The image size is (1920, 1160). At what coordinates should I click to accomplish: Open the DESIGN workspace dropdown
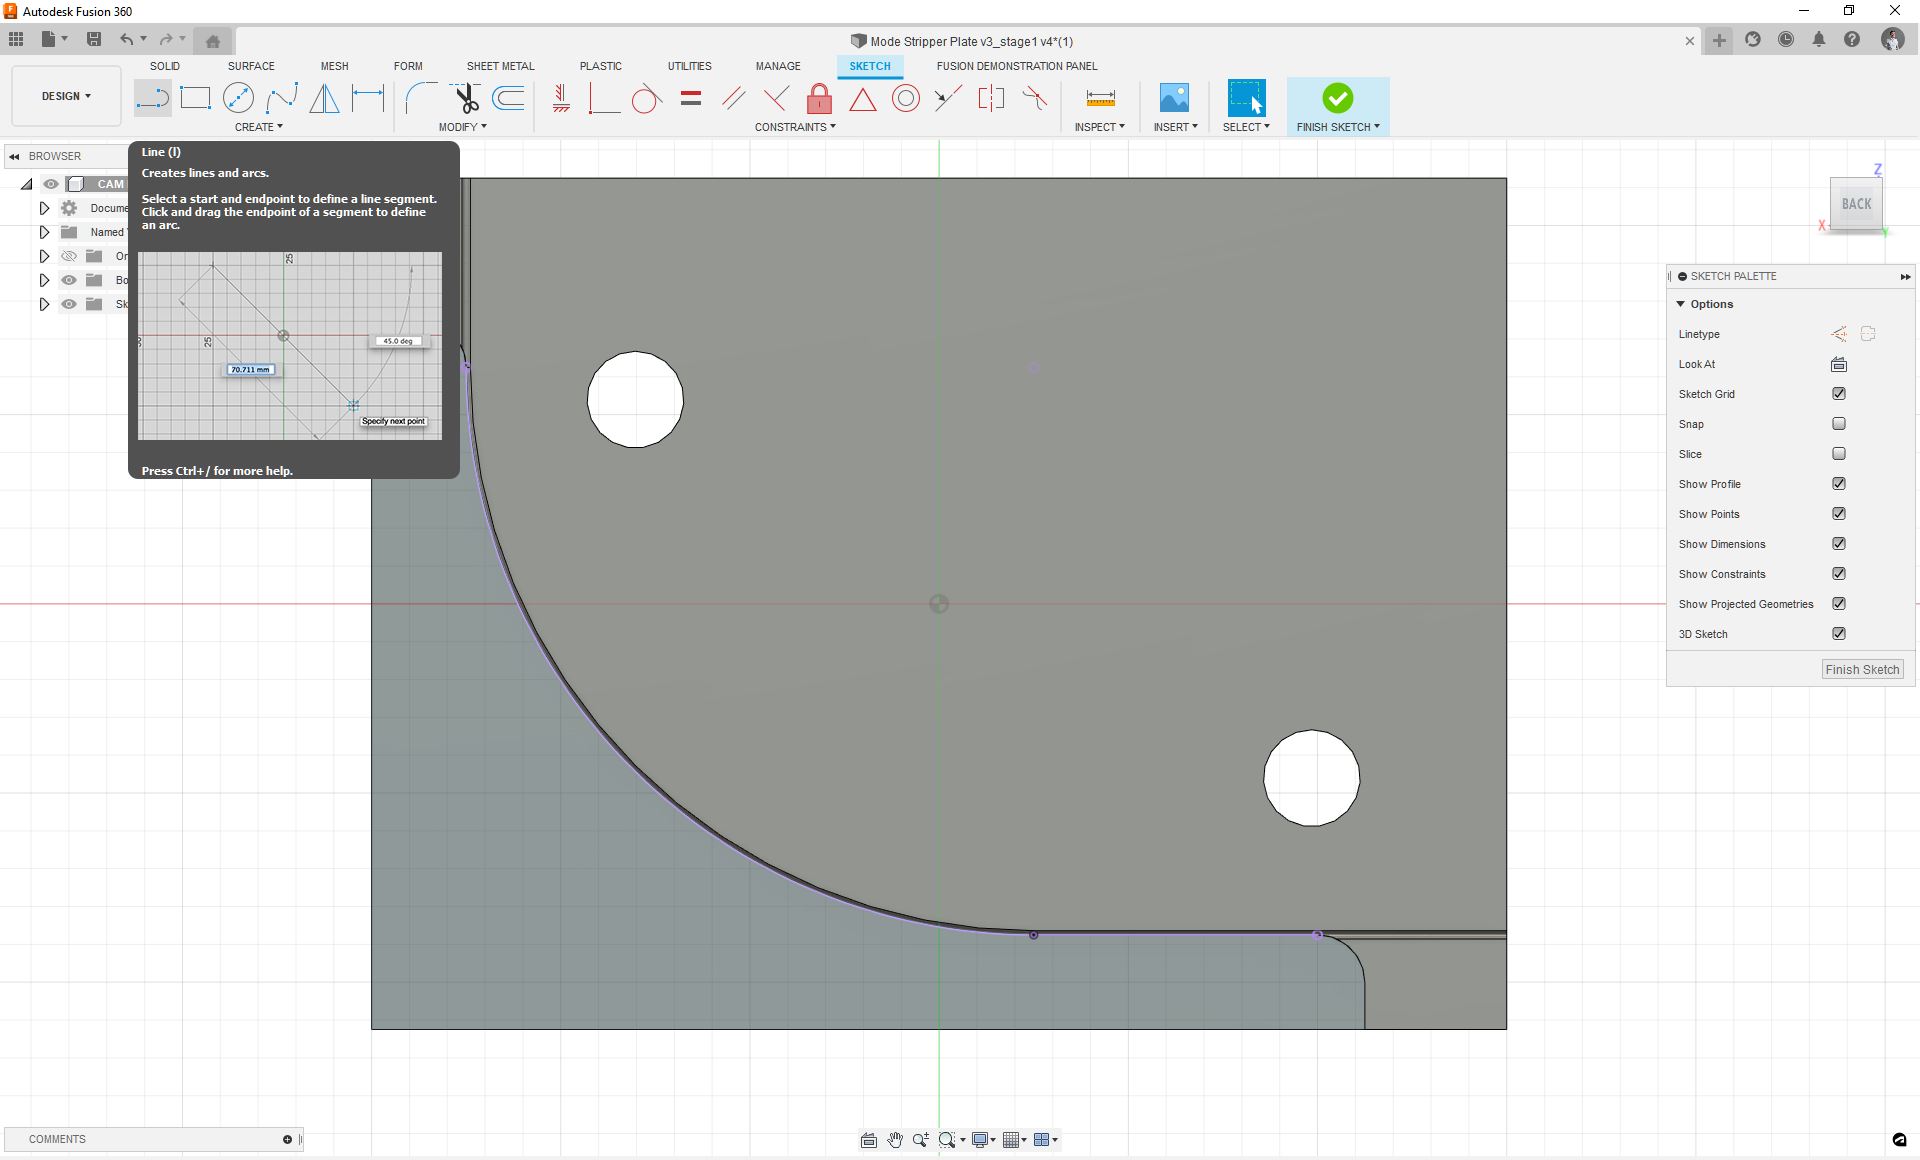coord(66,96)
